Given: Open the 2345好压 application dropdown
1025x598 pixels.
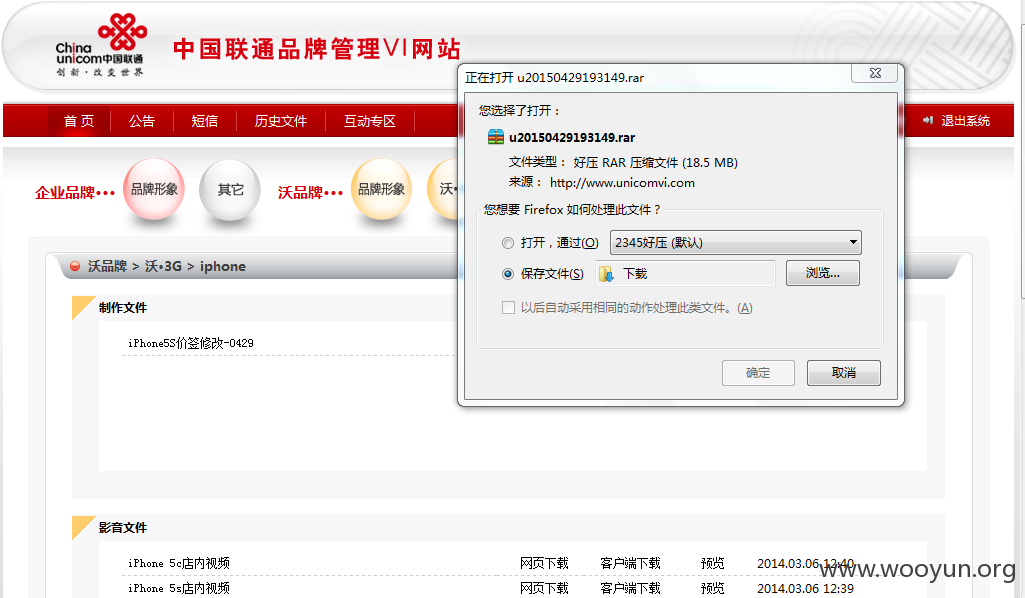Looking at the screenshot, I should click(735, 242).
